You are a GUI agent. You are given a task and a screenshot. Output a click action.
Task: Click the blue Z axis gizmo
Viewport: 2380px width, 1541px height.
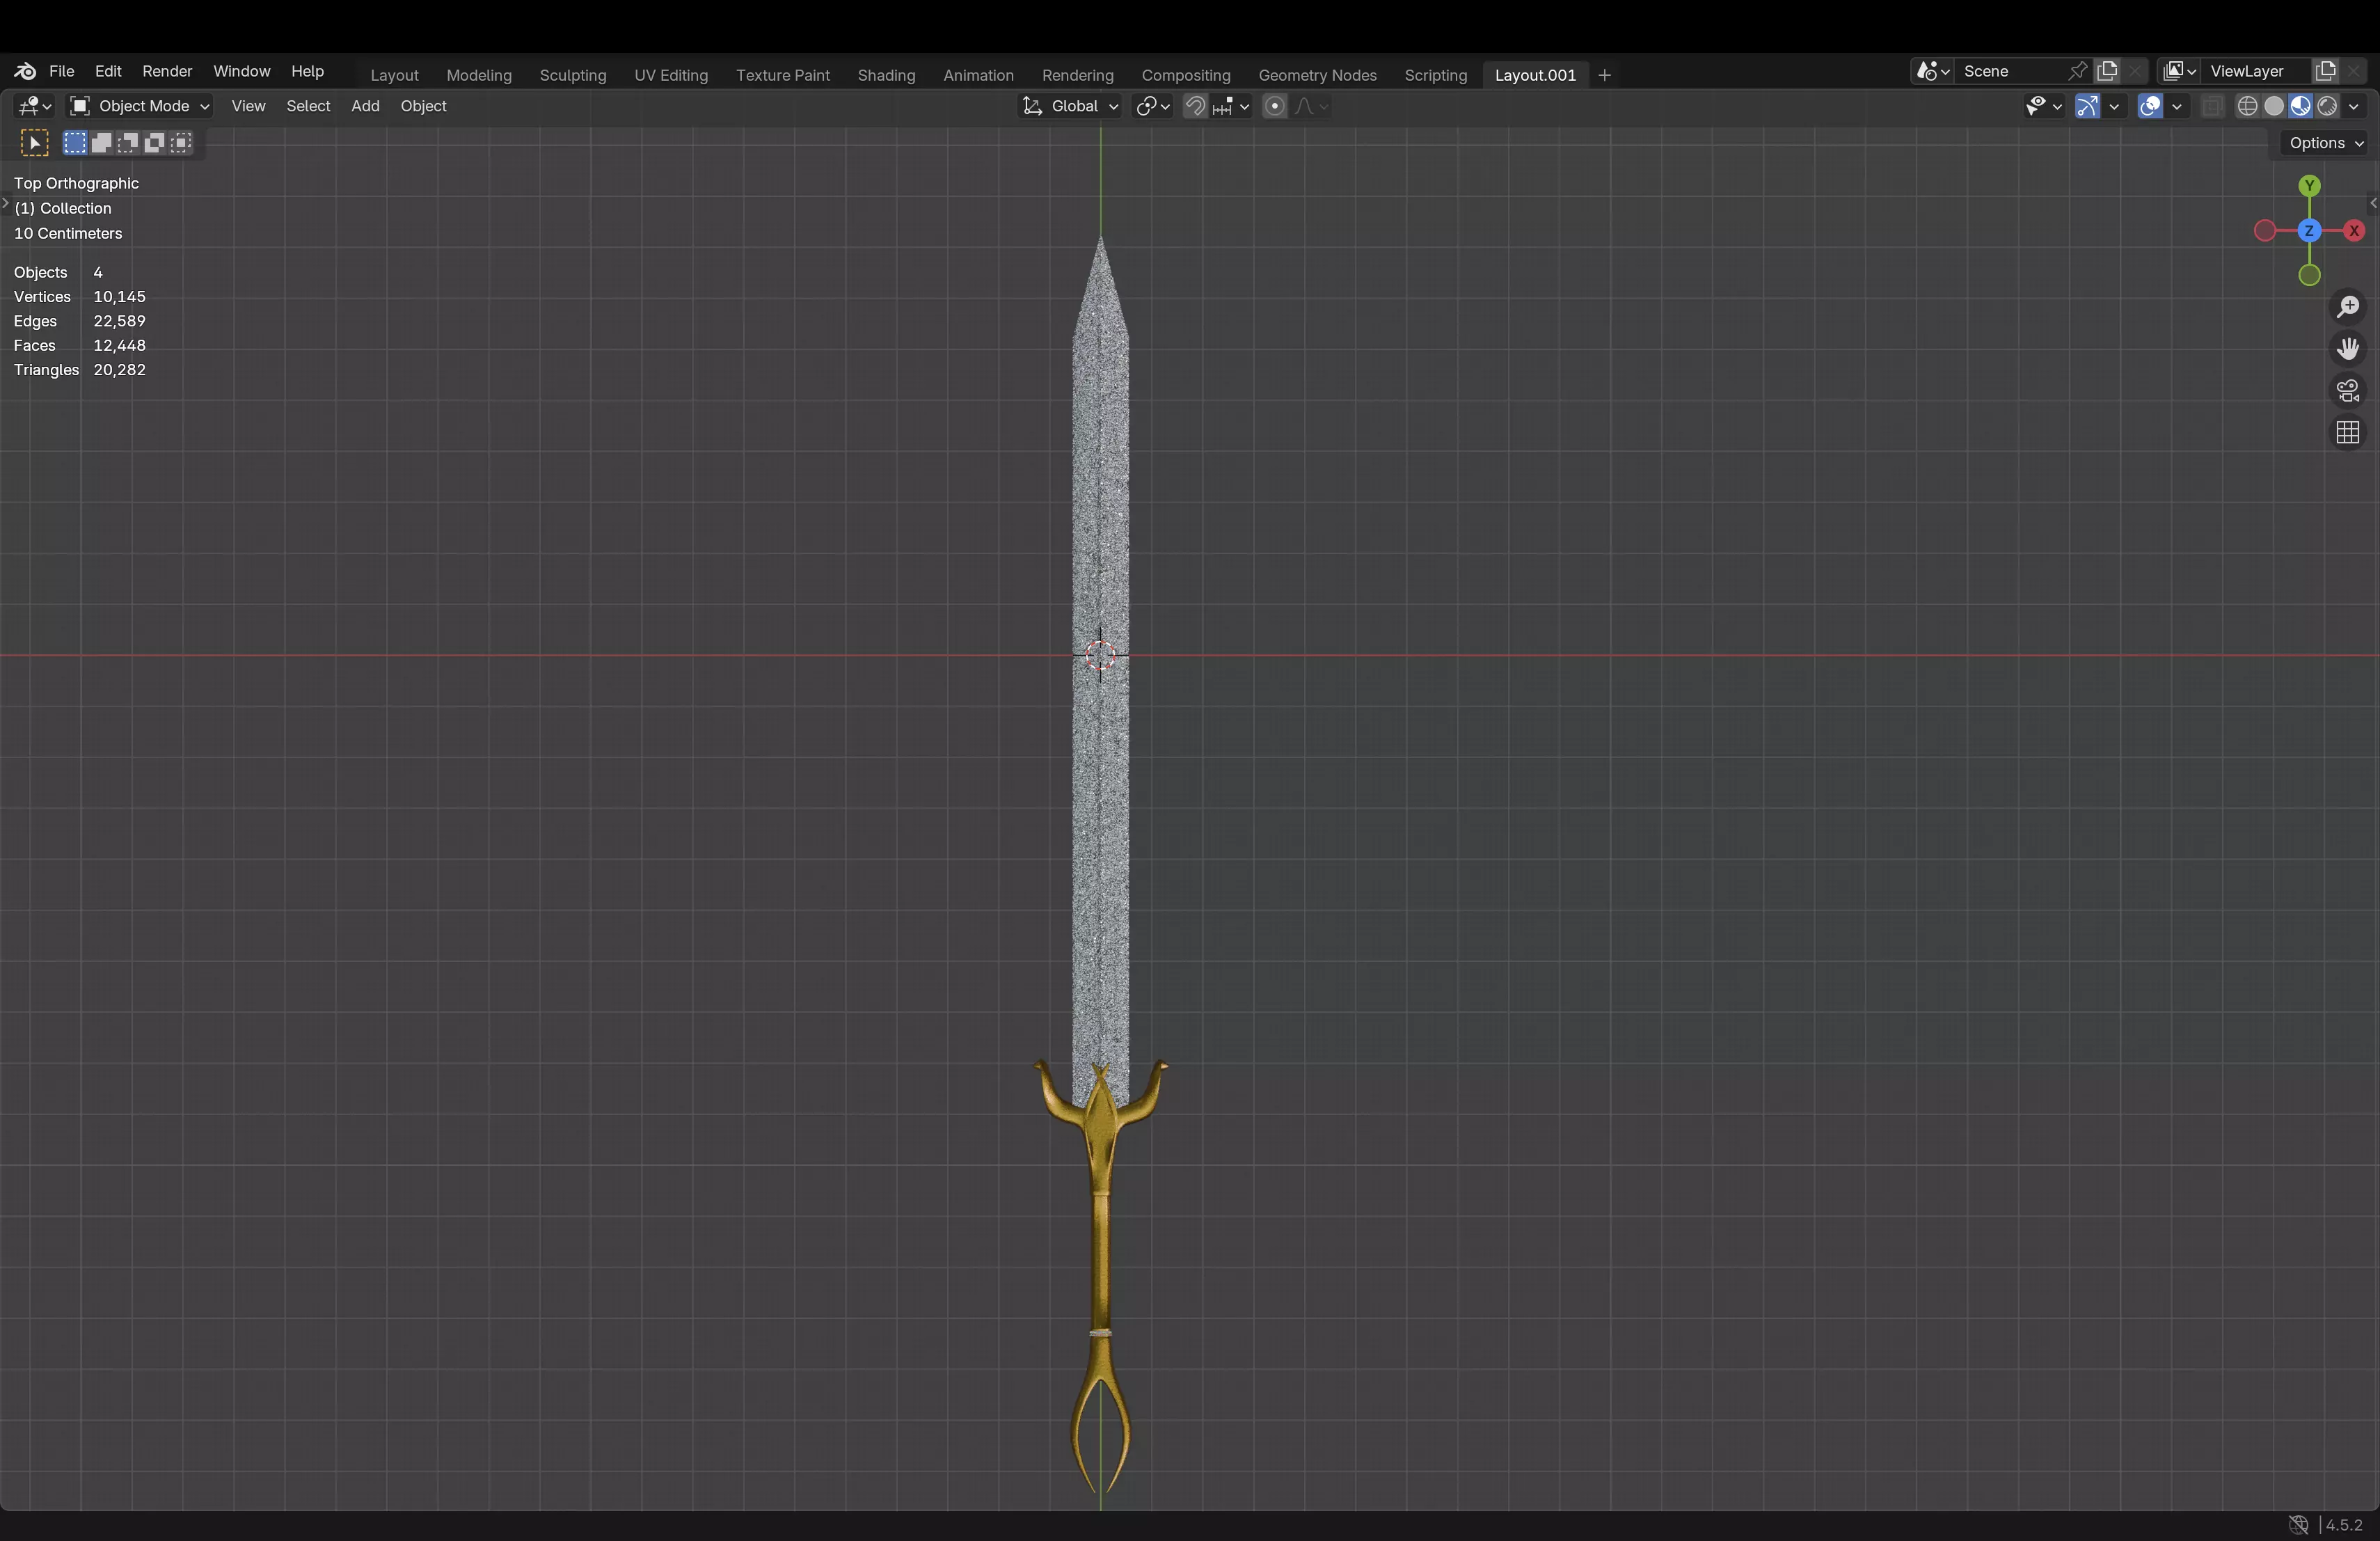click(x=2309, y=231)
